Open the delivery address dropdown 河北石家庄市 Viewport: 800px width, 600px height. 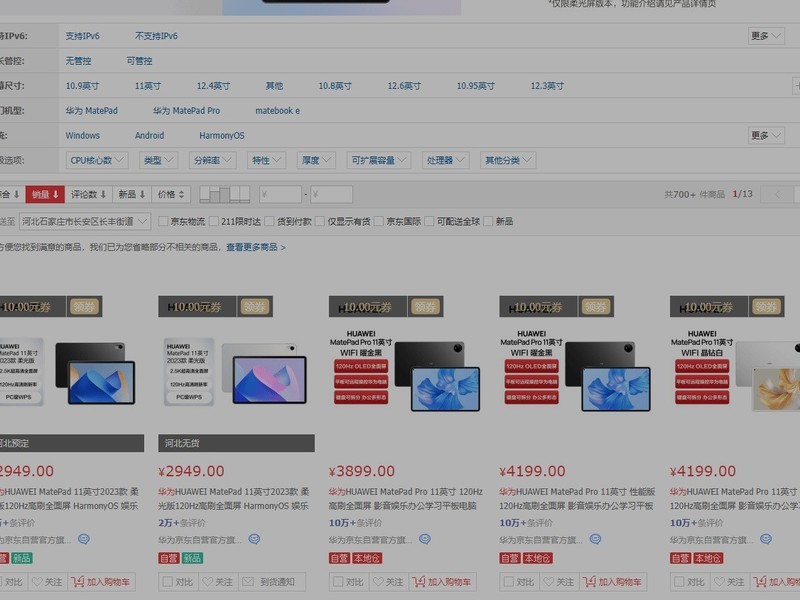point(85,221)
